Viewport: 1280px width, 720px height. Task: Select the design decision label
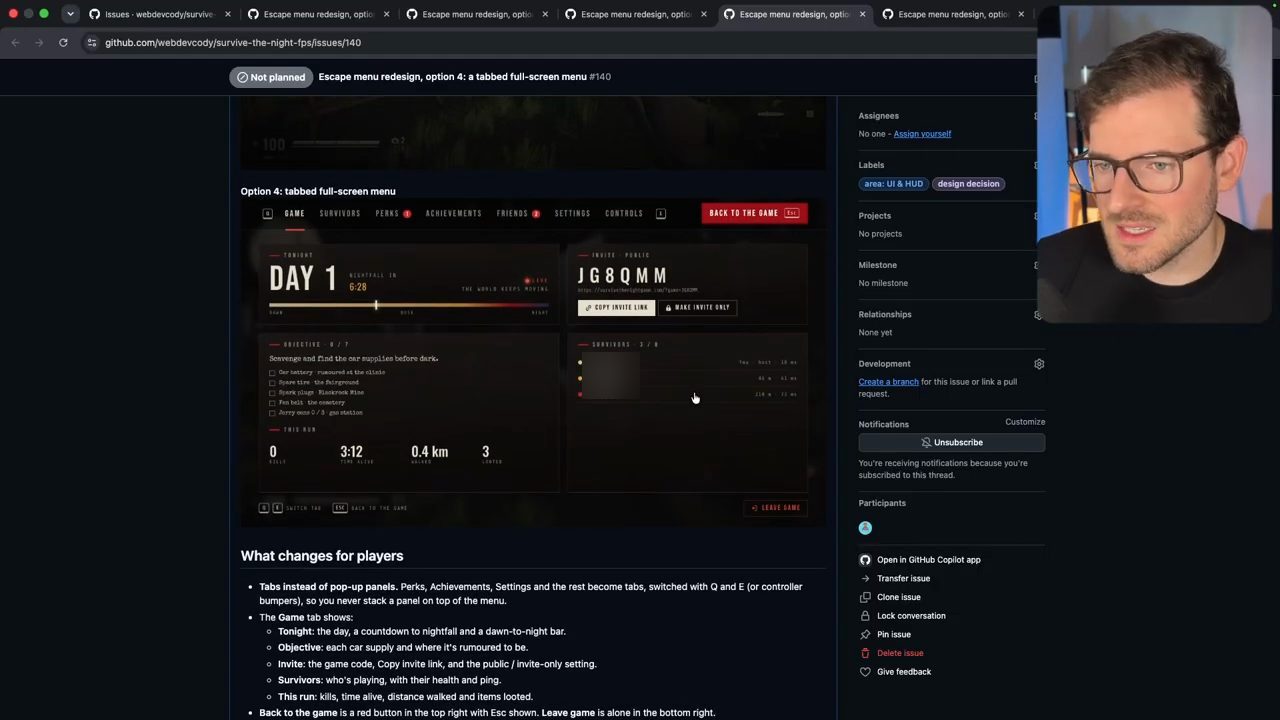pos(968,184)
